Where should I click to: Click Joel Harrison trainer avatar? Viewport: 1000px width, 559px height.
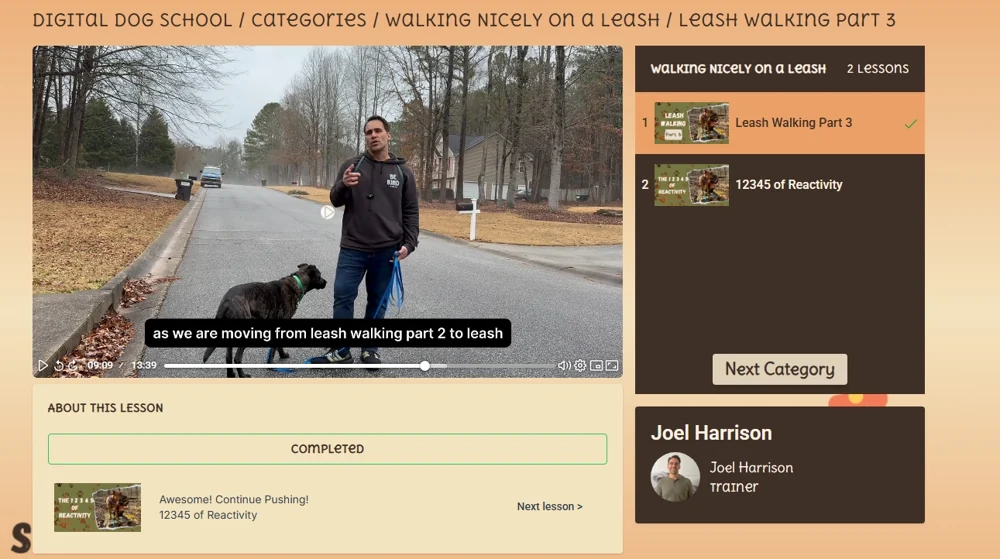[675, 477]
